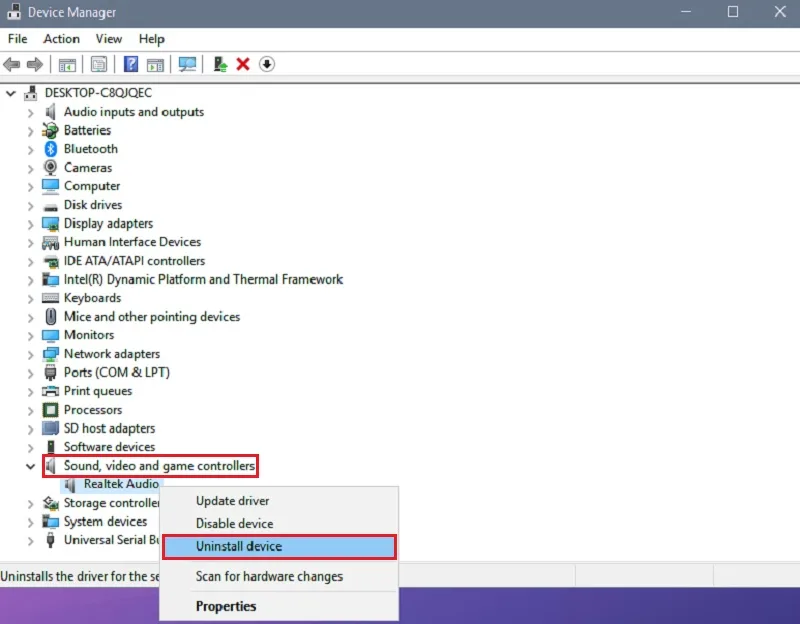The image size is (800, 624).
Task: Open Properties from the context menu
Action: (226, 606)
